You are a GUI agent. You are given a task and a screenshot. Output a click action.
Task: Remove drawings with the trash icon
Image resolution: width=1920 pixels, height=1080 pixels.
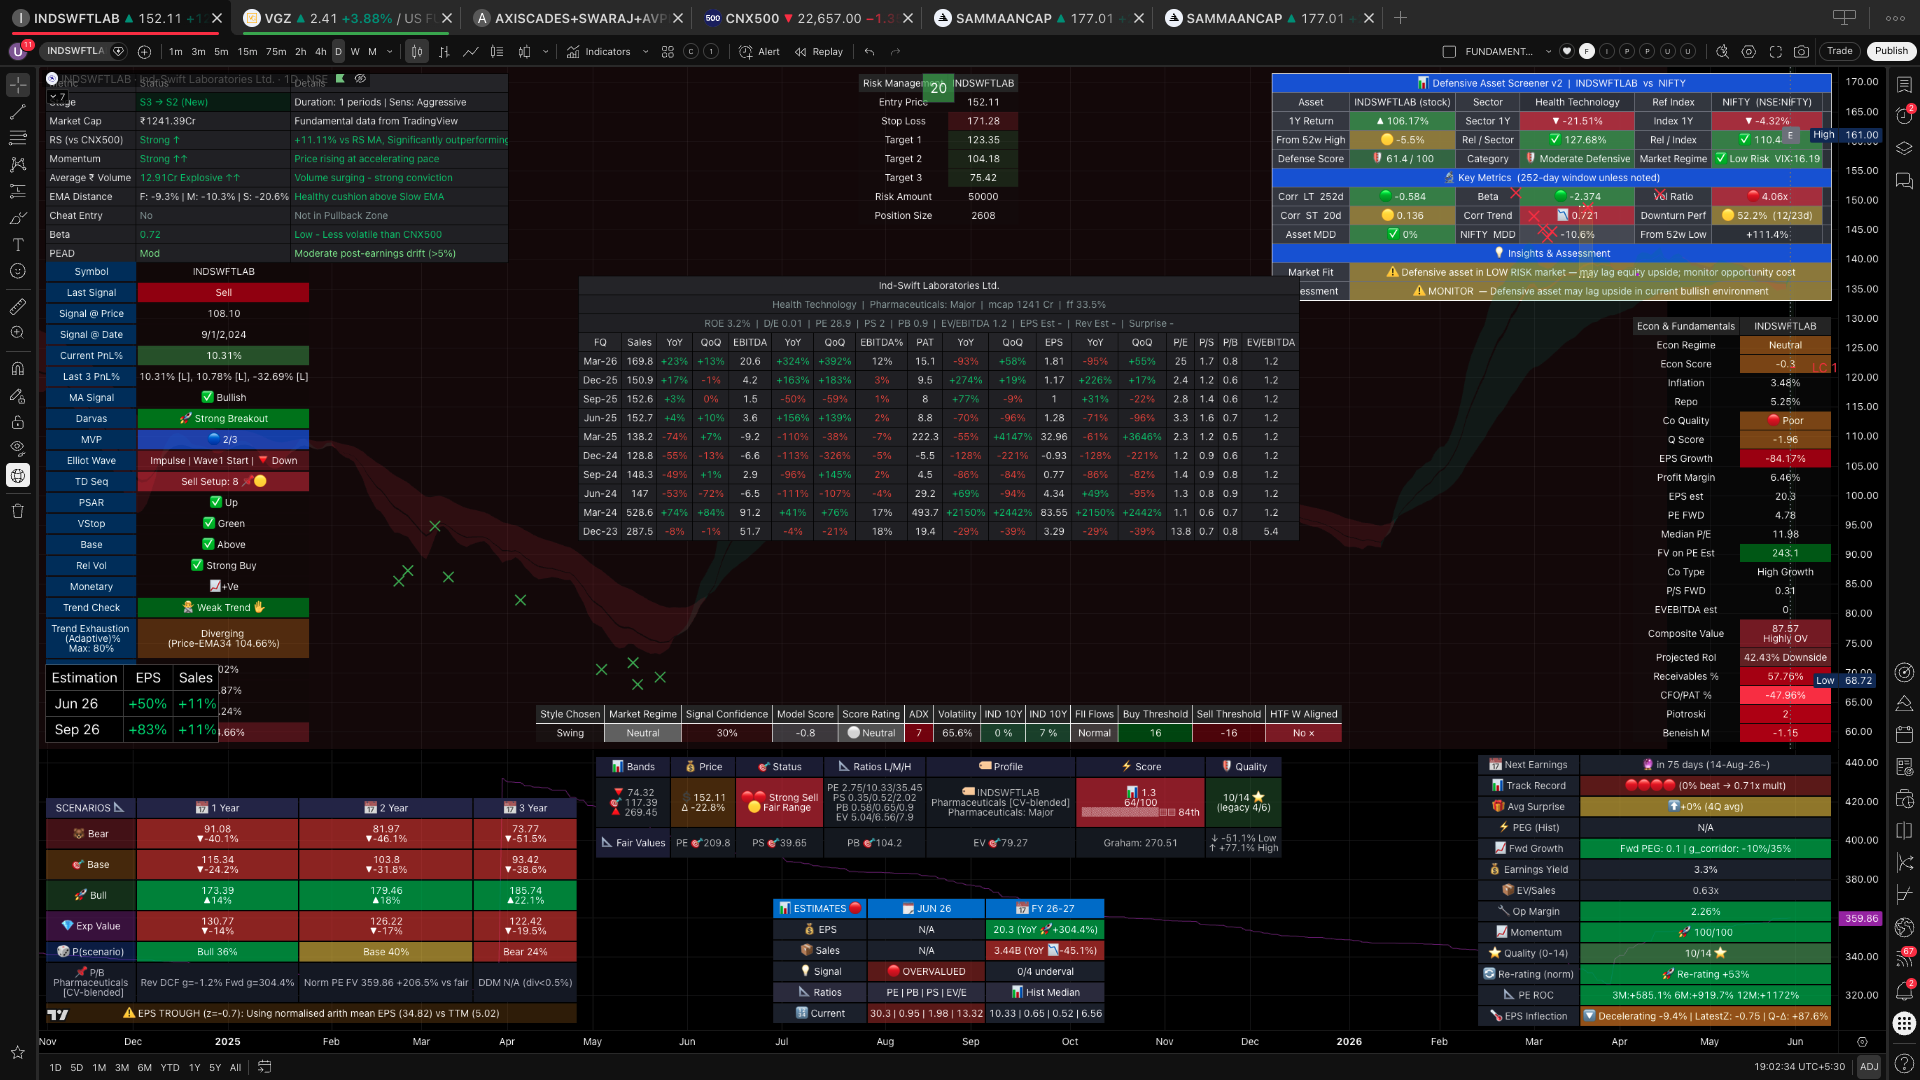(x=18, y=511)
